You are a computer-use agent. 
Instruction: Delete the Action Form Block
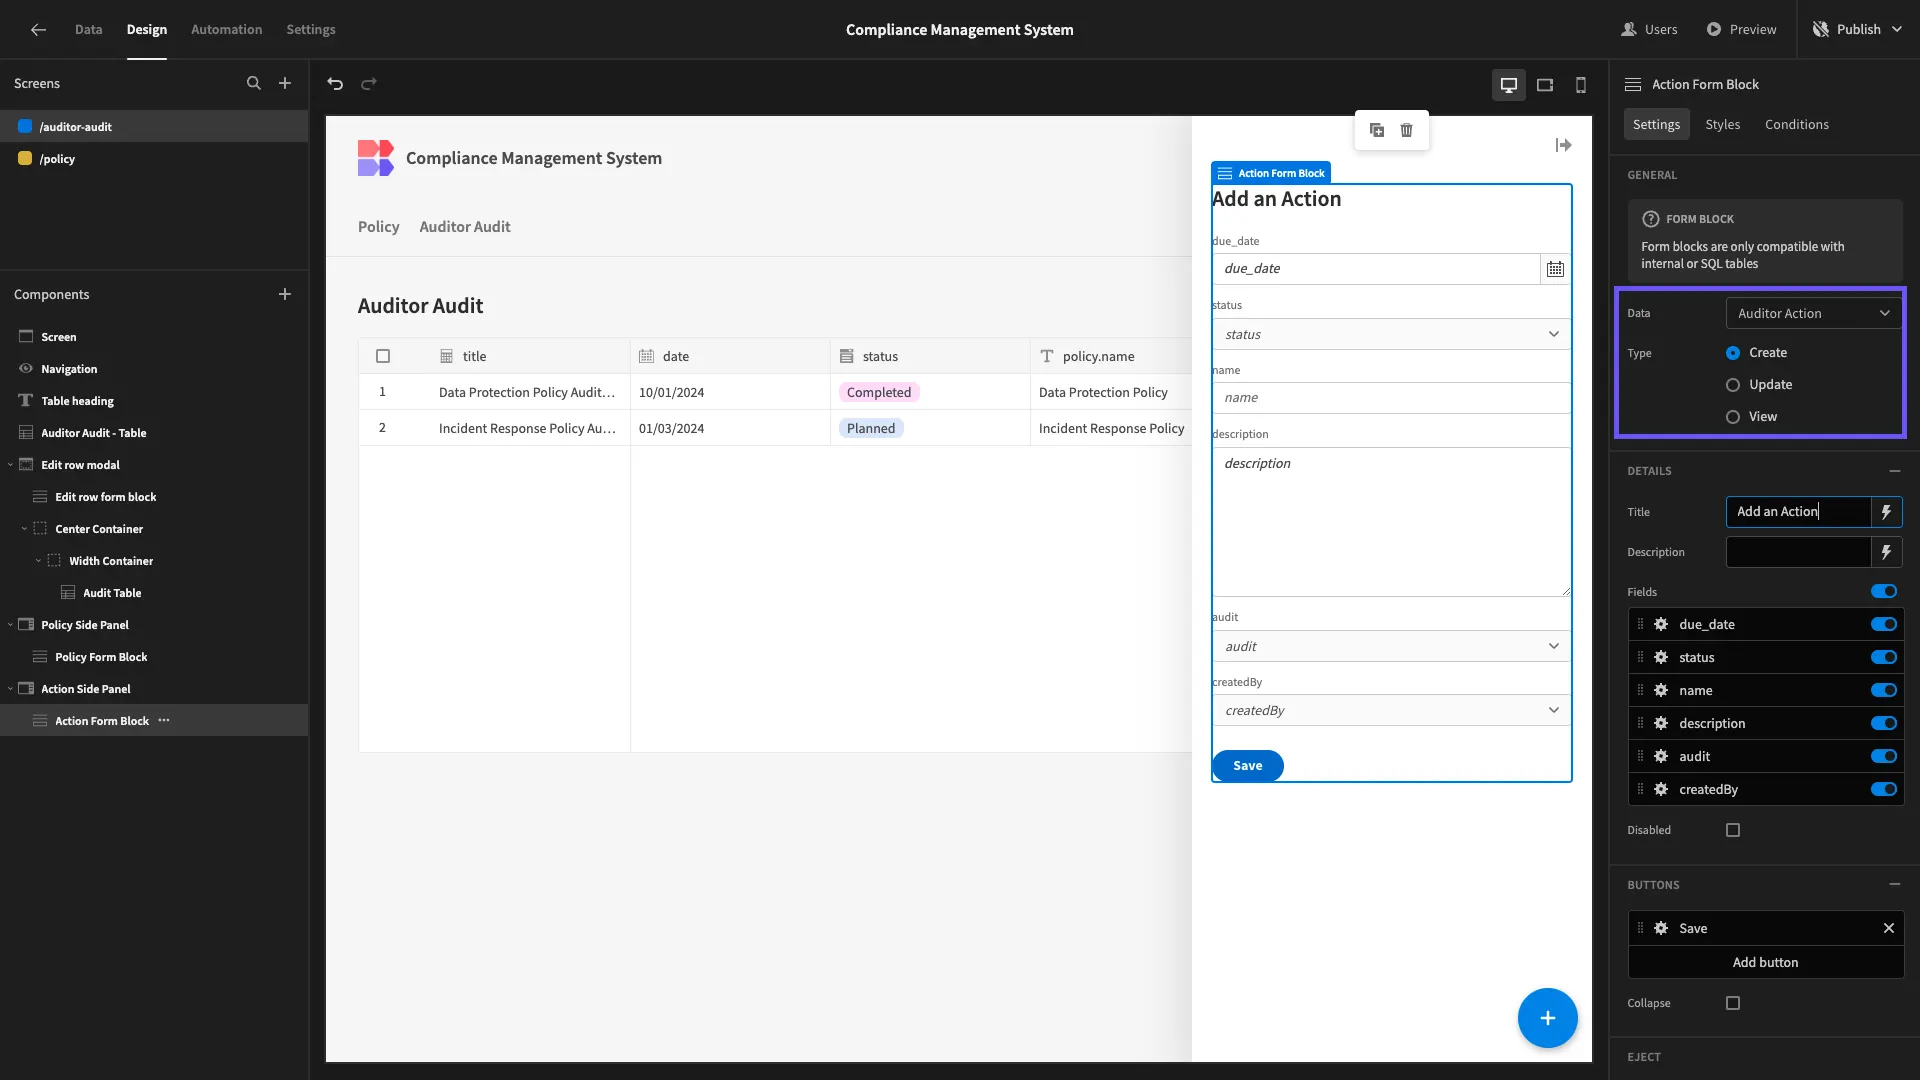1406,130
